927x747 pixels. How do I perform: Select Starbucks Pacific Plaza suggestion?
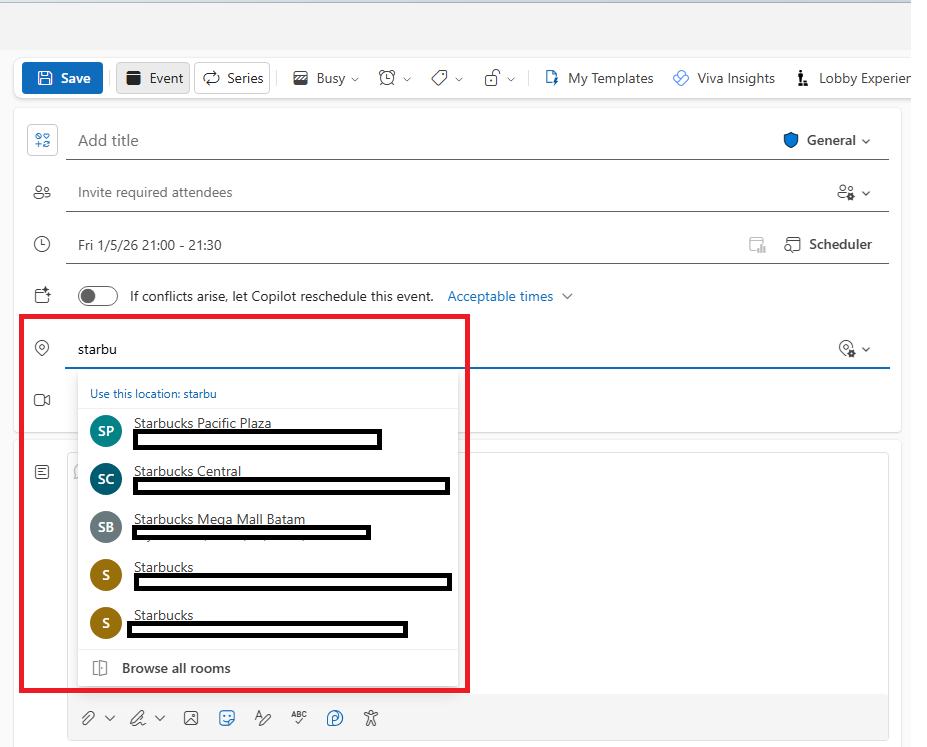pyautogui.click(x=268, y=431)
